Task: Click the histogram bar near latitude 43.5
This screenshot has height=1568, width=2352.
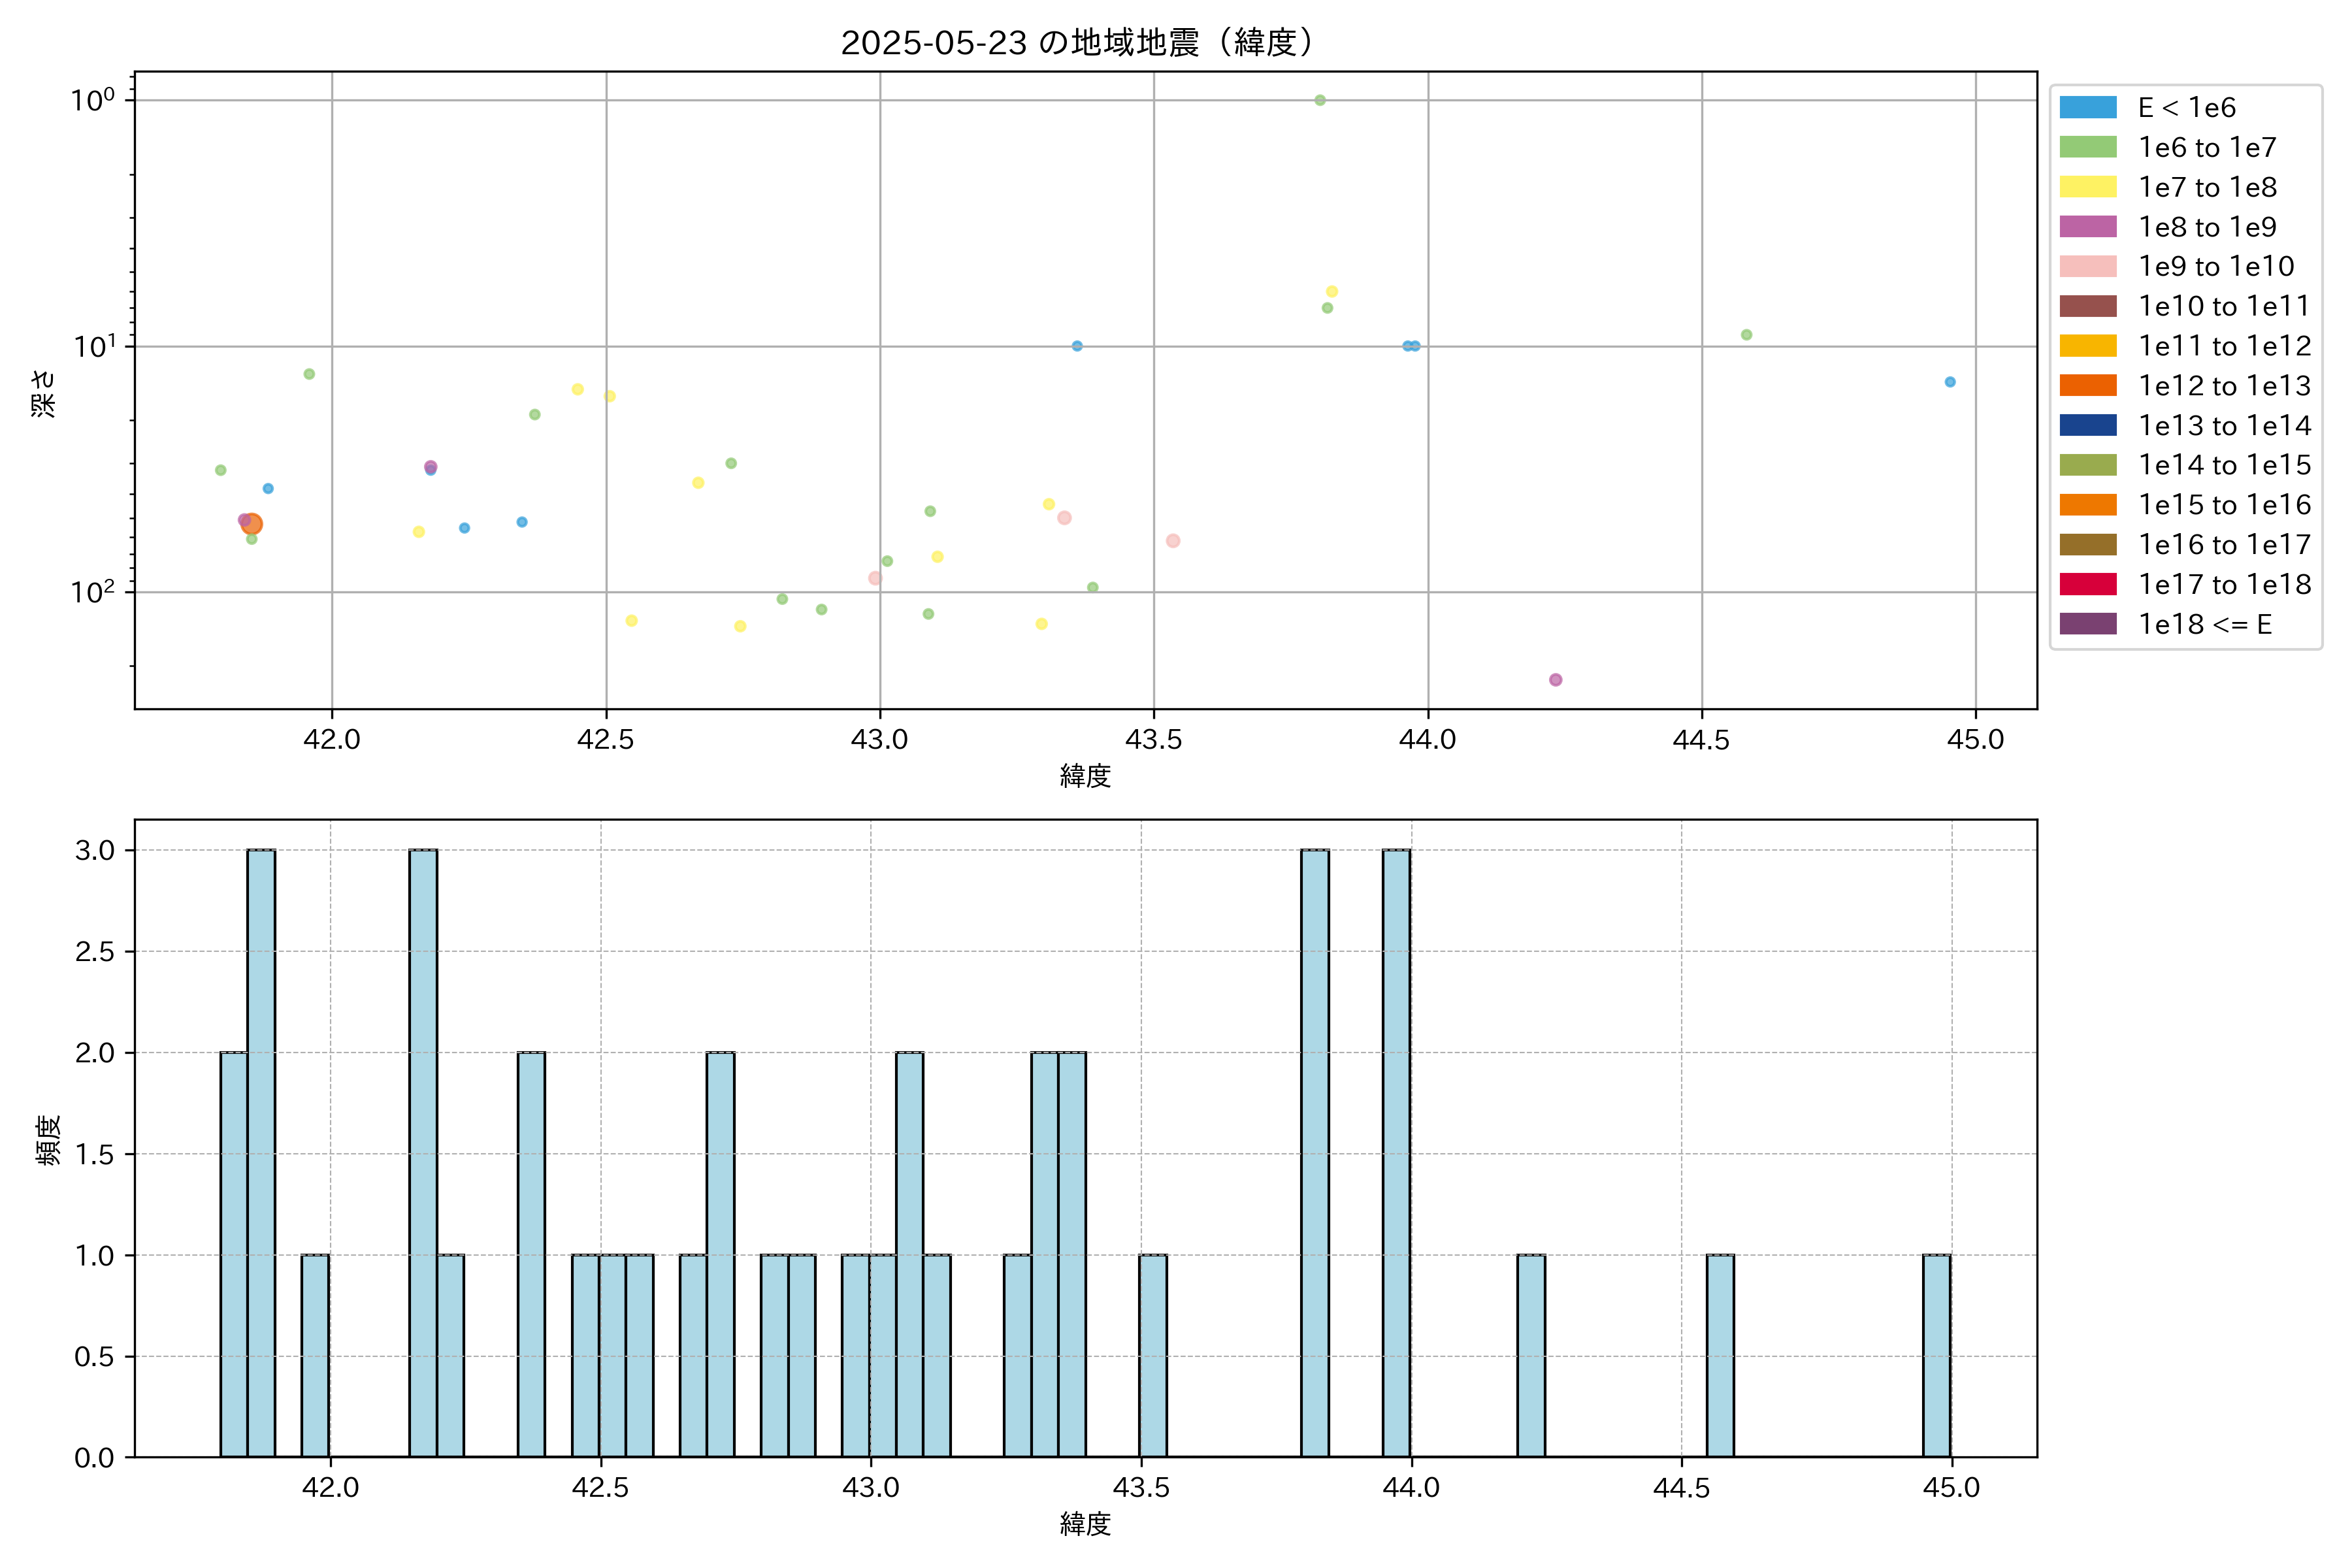Action: 1153,1355
